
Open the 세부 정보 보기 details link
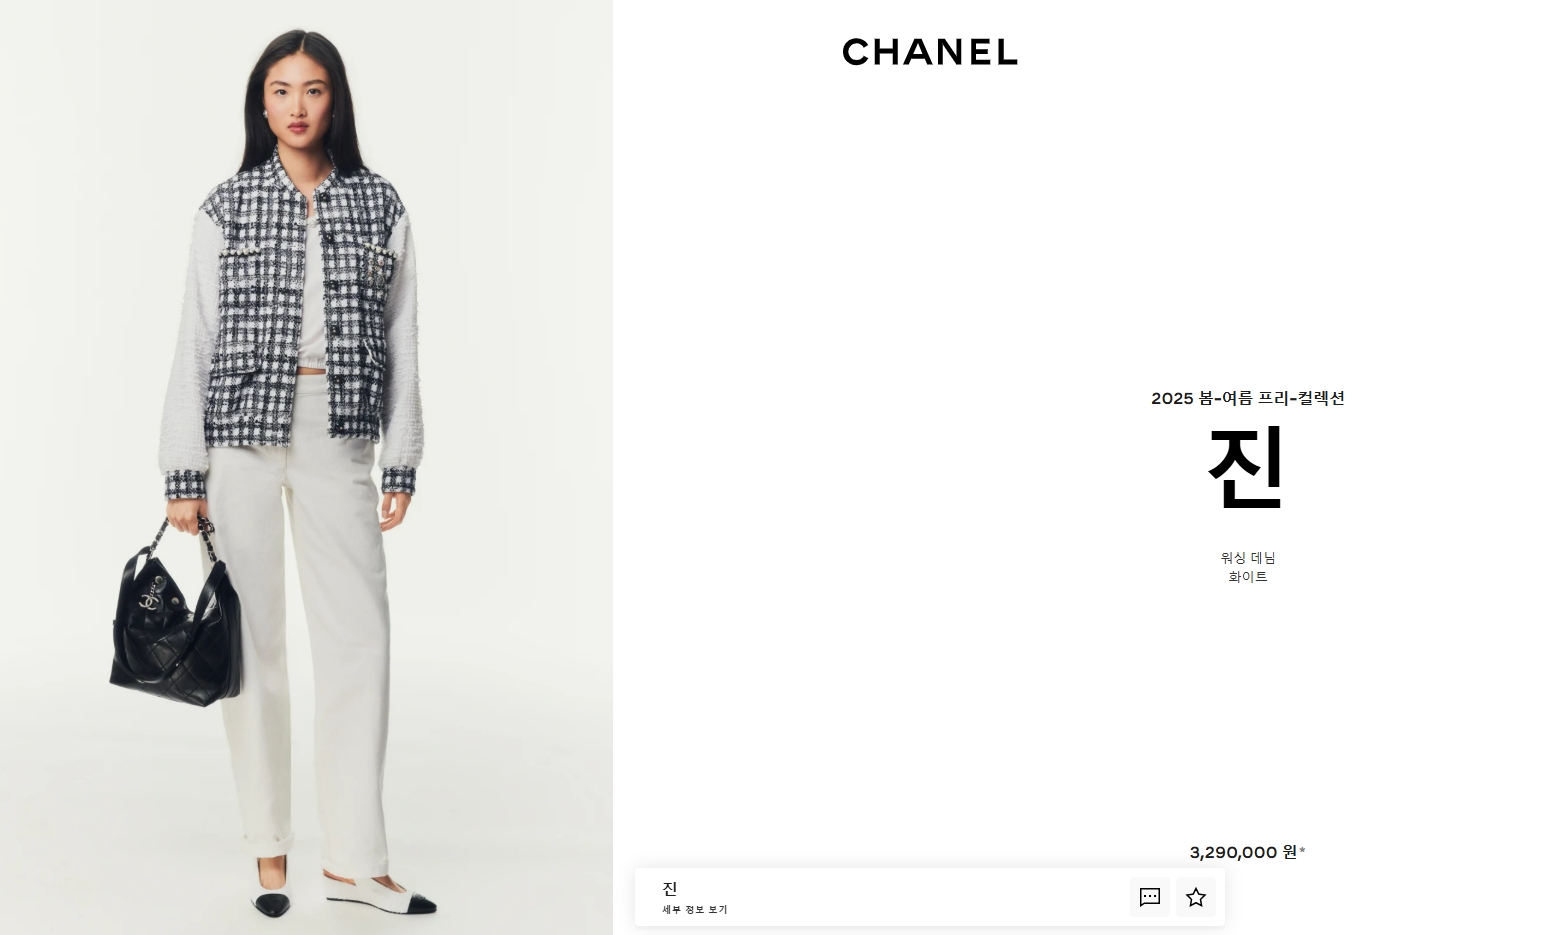pos(694,910)
